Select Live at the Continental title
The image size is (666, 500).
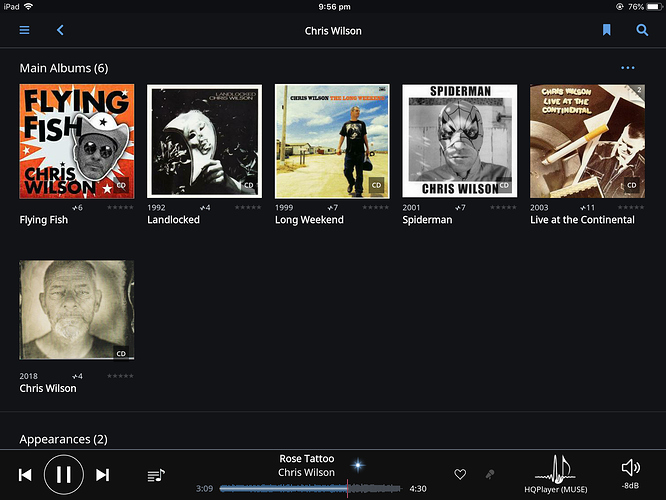point(582,220)
